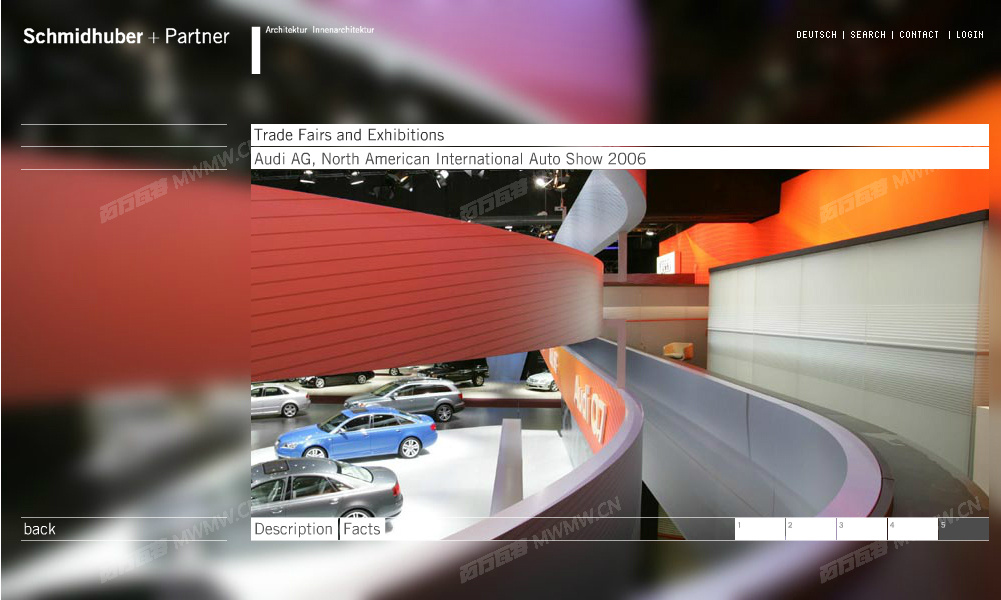
Task: Click the Architektur Innenarchitektur tagline
Action: coord(320,29)
